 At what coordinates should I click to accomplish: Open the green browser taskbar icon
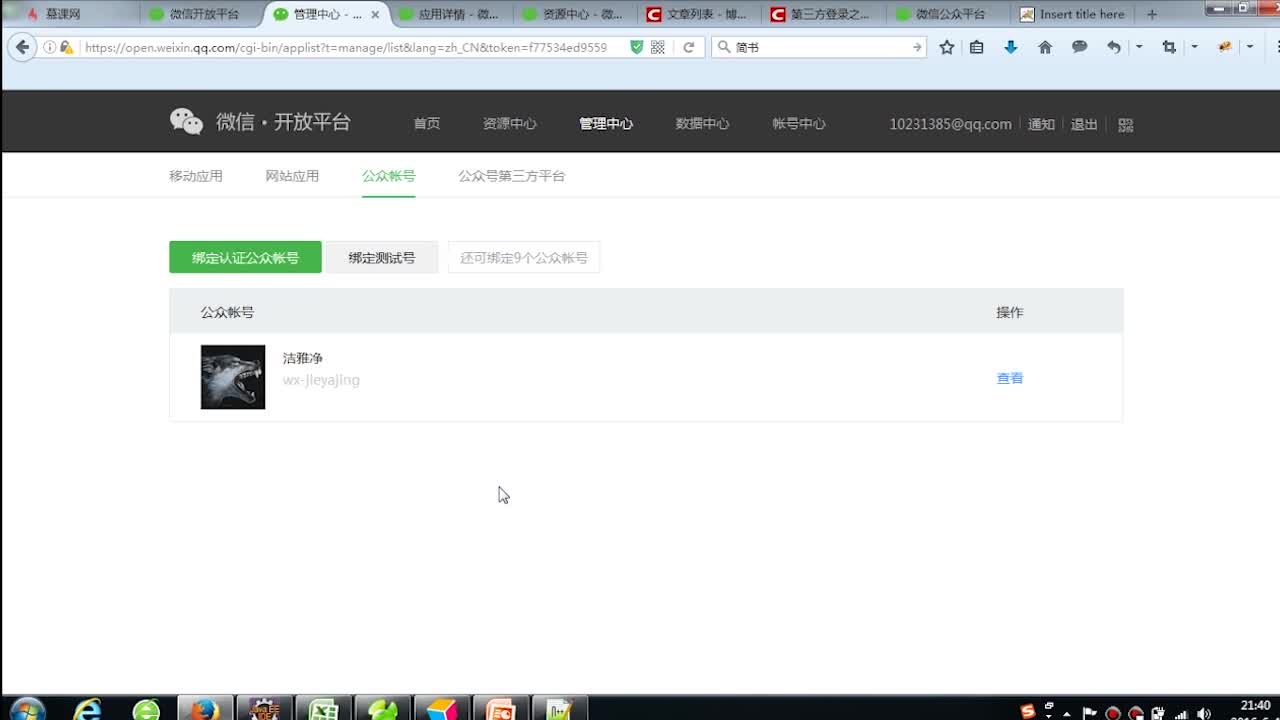[x=146, y=709]
